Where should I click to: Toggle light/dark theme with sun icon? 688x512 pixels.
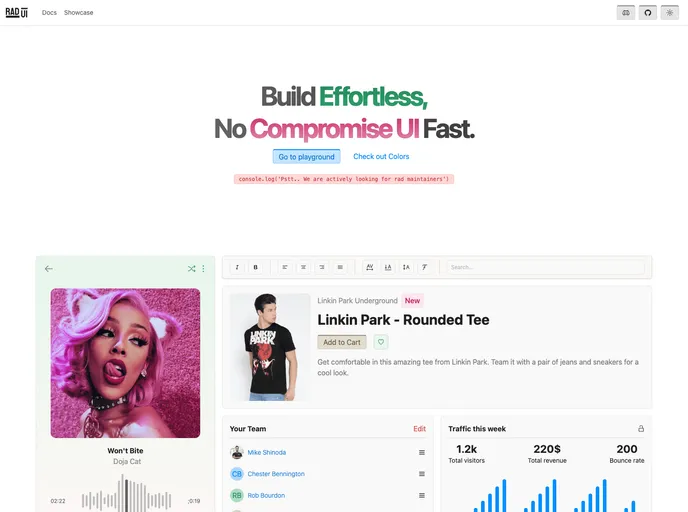click(669, 13)
